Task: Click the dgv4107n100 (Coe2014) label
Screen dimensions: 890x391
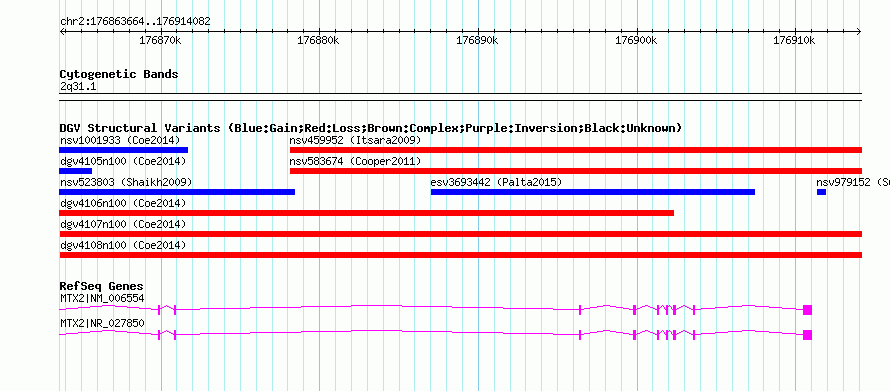Action: (123, 224)
